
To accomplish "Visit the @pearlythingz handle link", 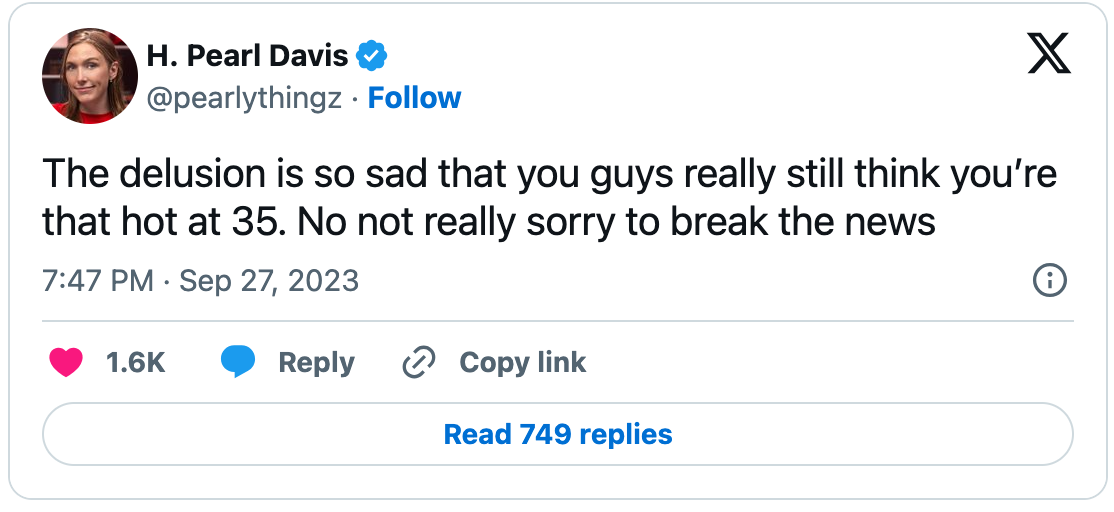I will [244, 99].
